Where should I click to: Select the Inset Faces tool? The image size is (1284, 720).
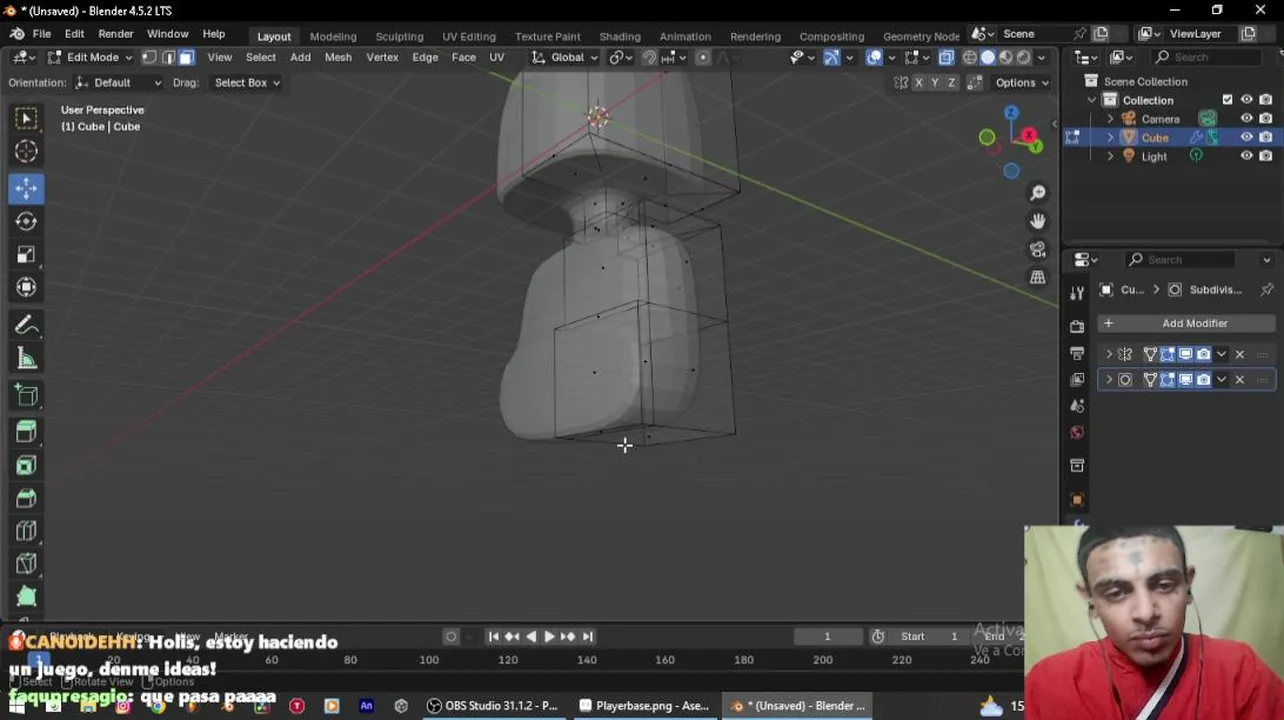[26, 465]
